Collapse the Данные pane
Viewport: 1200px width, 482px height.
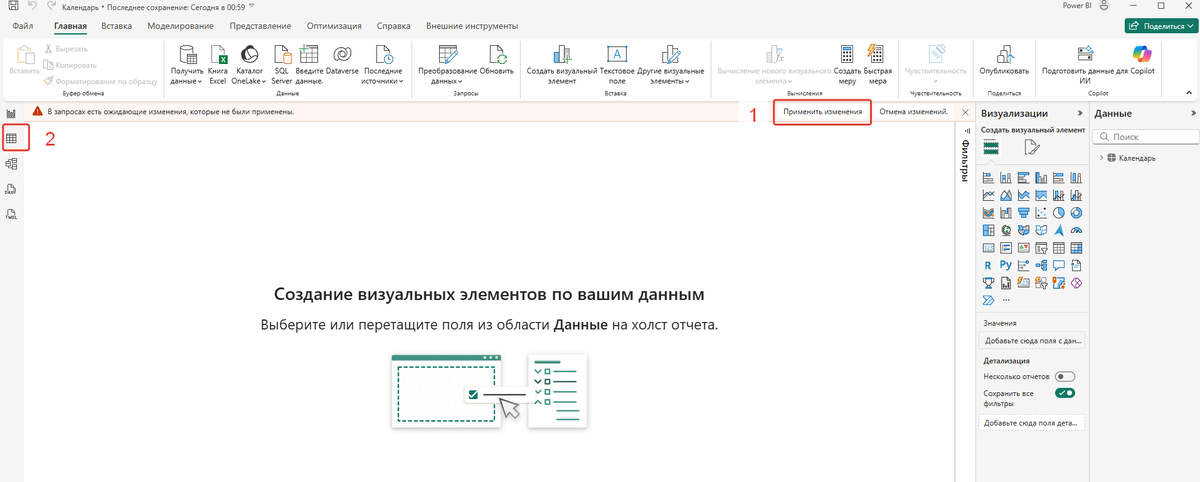(1192, 113)
